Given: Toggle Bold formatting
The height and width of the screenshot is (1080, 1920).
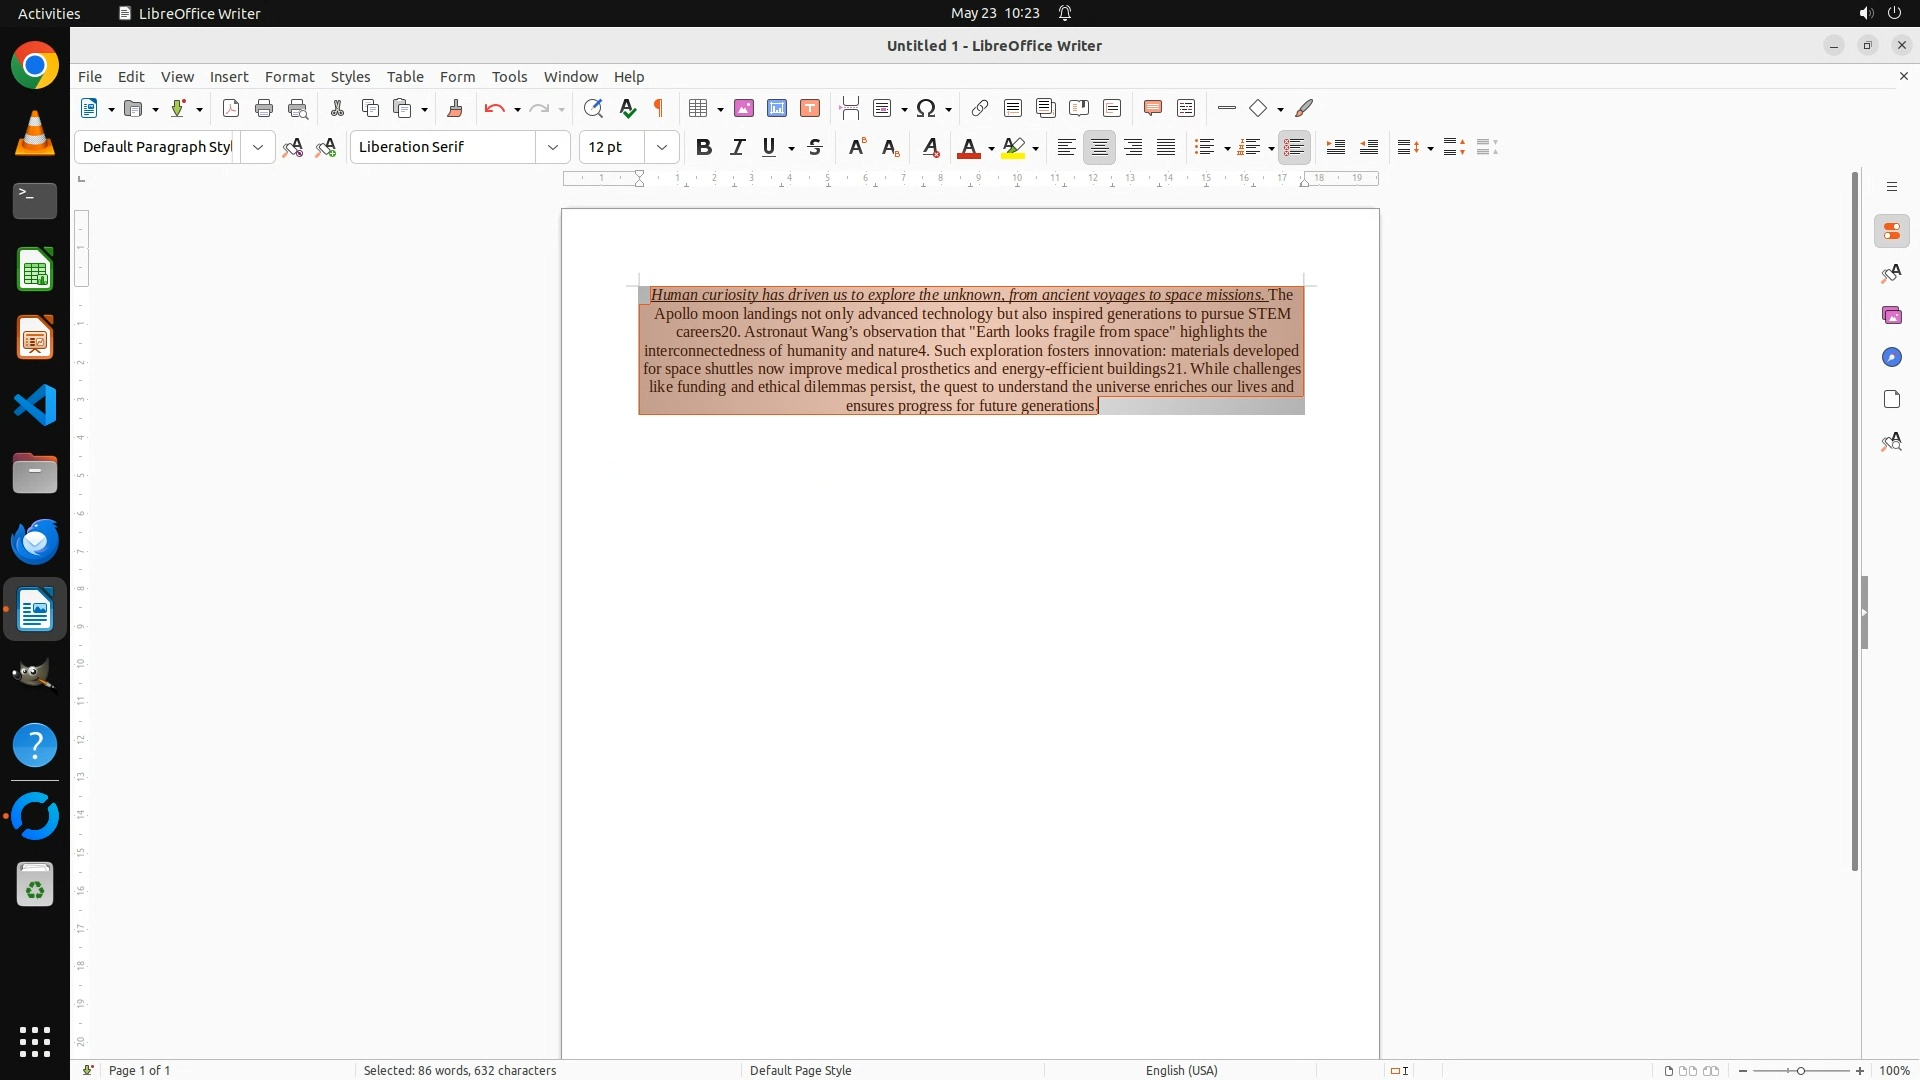Looking at the screenshot, I should (x=704, y=148).
